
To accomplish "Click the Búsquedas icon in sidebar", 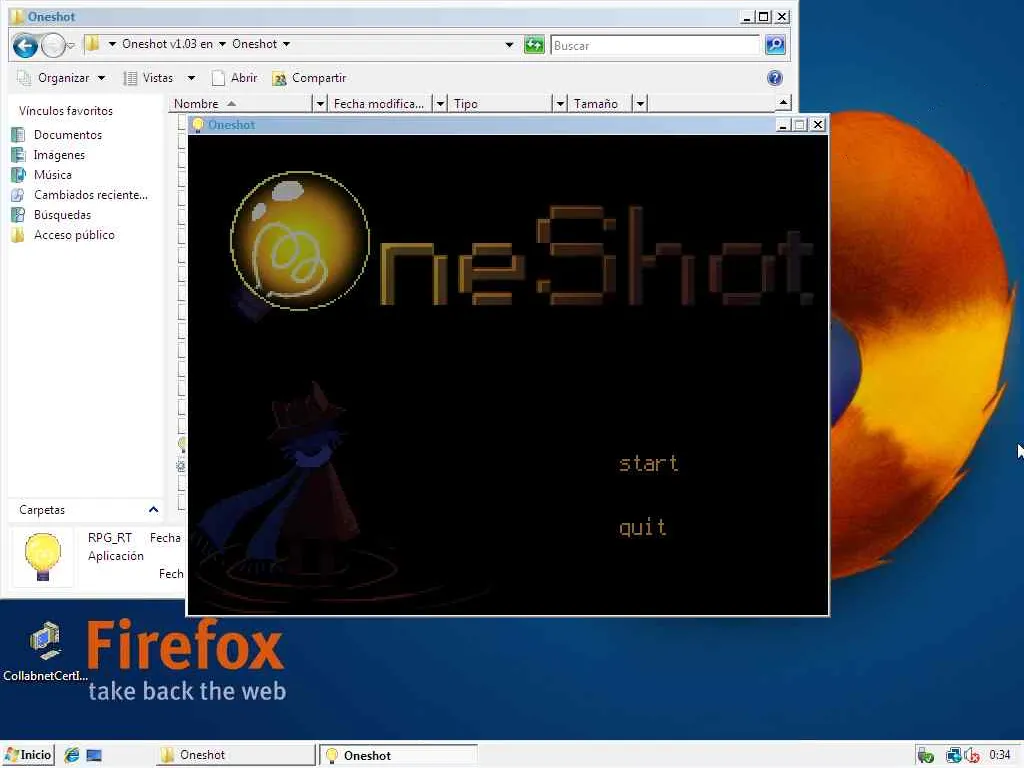I will click(x=18, y=215).
